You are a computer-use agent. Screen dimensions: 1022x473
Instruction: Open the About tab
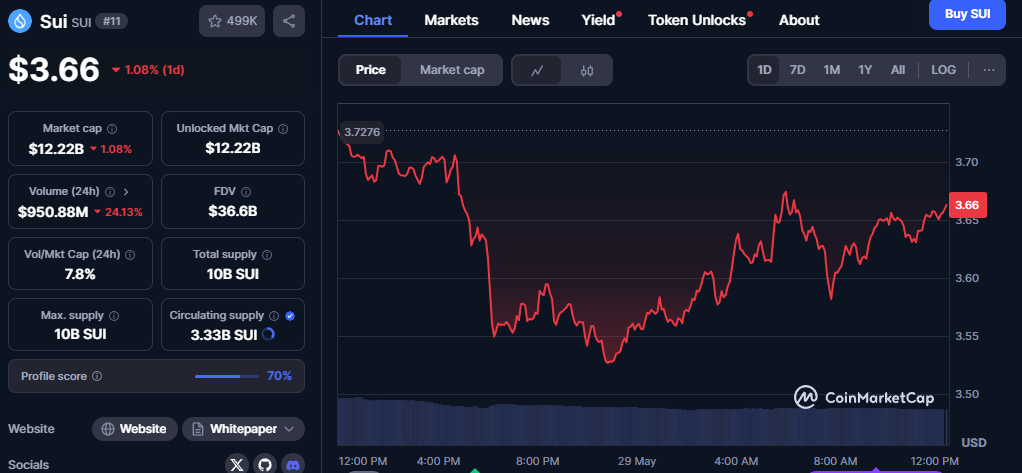[x=799, y=20]
